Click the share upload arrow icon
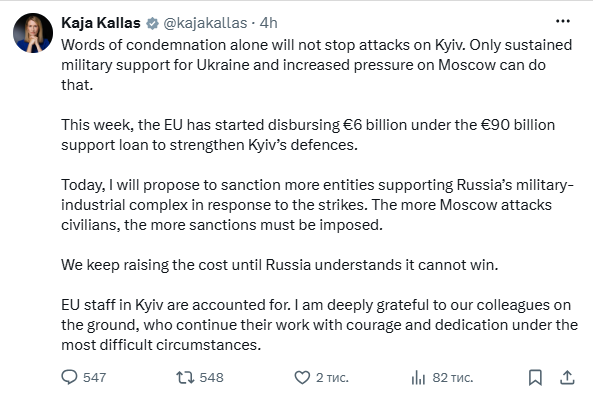593x396 pixels. pyautogui.click(x=567, y=377)
